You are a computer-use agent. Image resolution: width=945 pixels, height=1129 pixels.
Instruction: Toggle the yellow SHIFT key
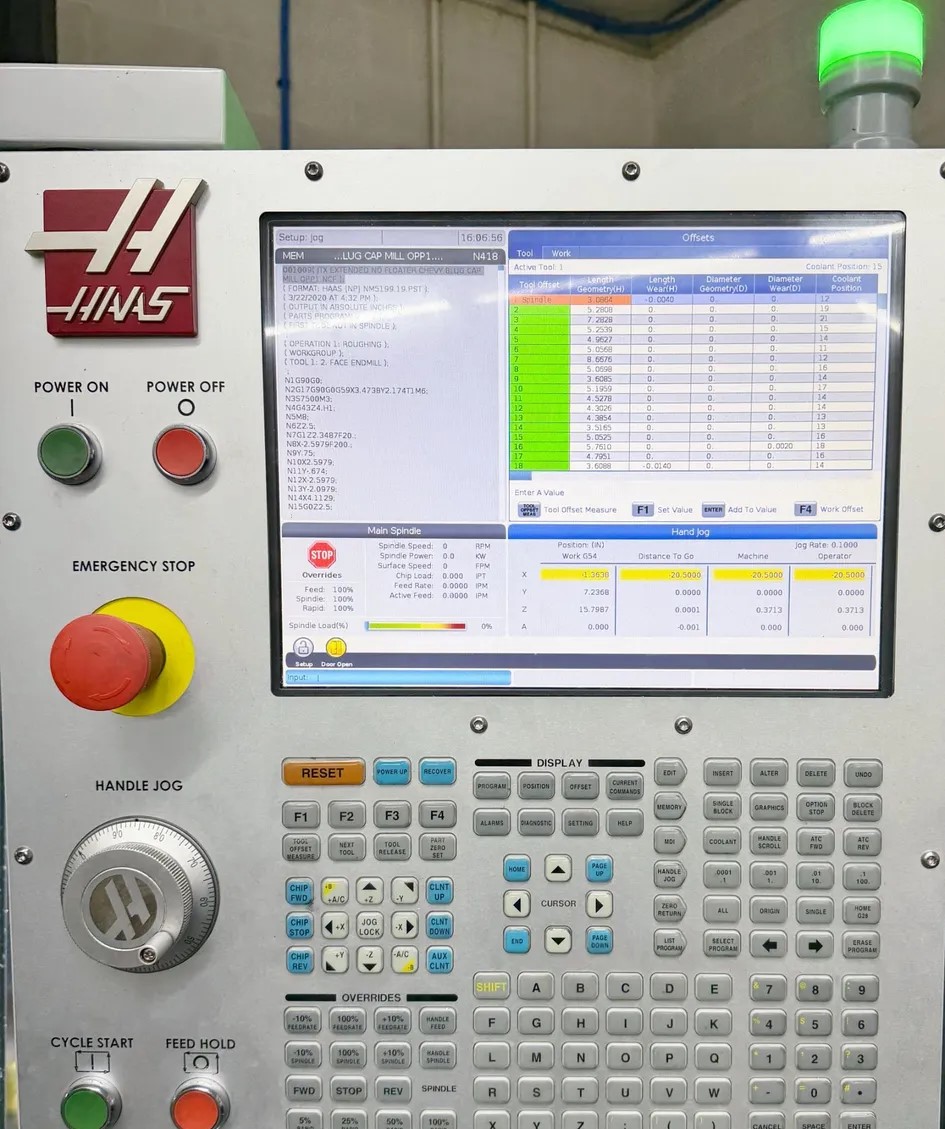pos(491,987)
